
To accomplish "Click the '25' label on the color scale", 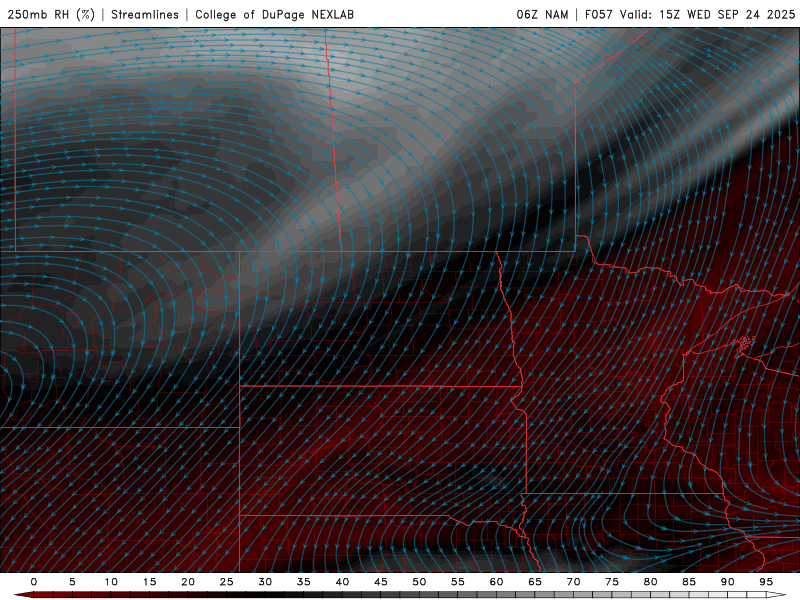I will pyautogui.click(x=227, y=582).
